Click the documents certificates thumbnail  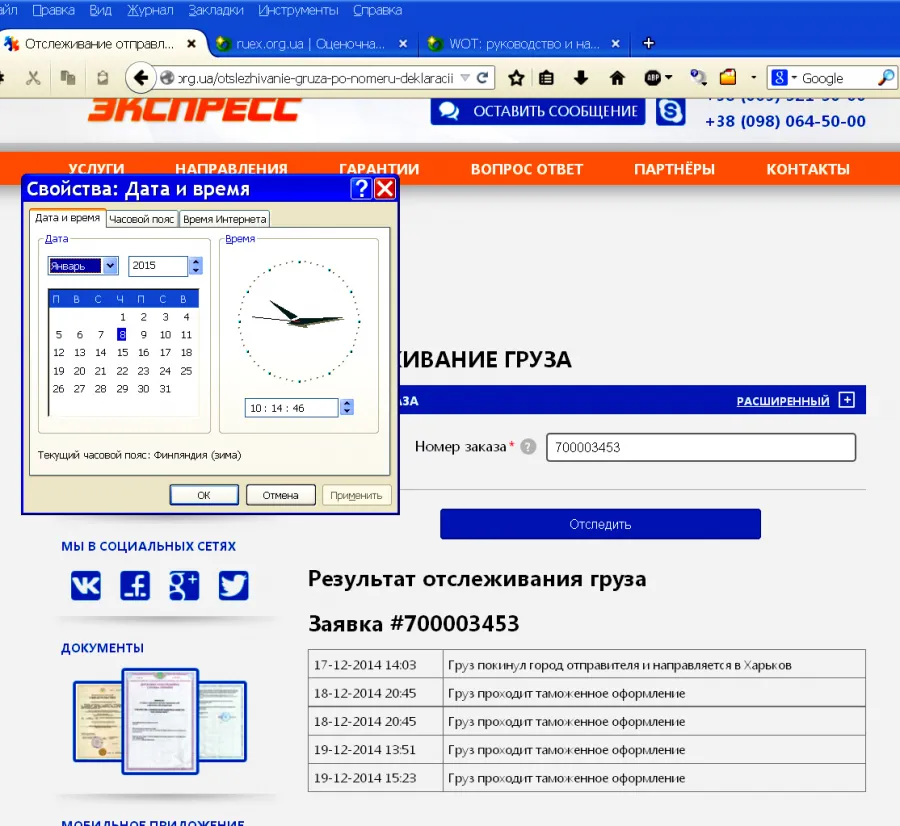pos(160,721)
